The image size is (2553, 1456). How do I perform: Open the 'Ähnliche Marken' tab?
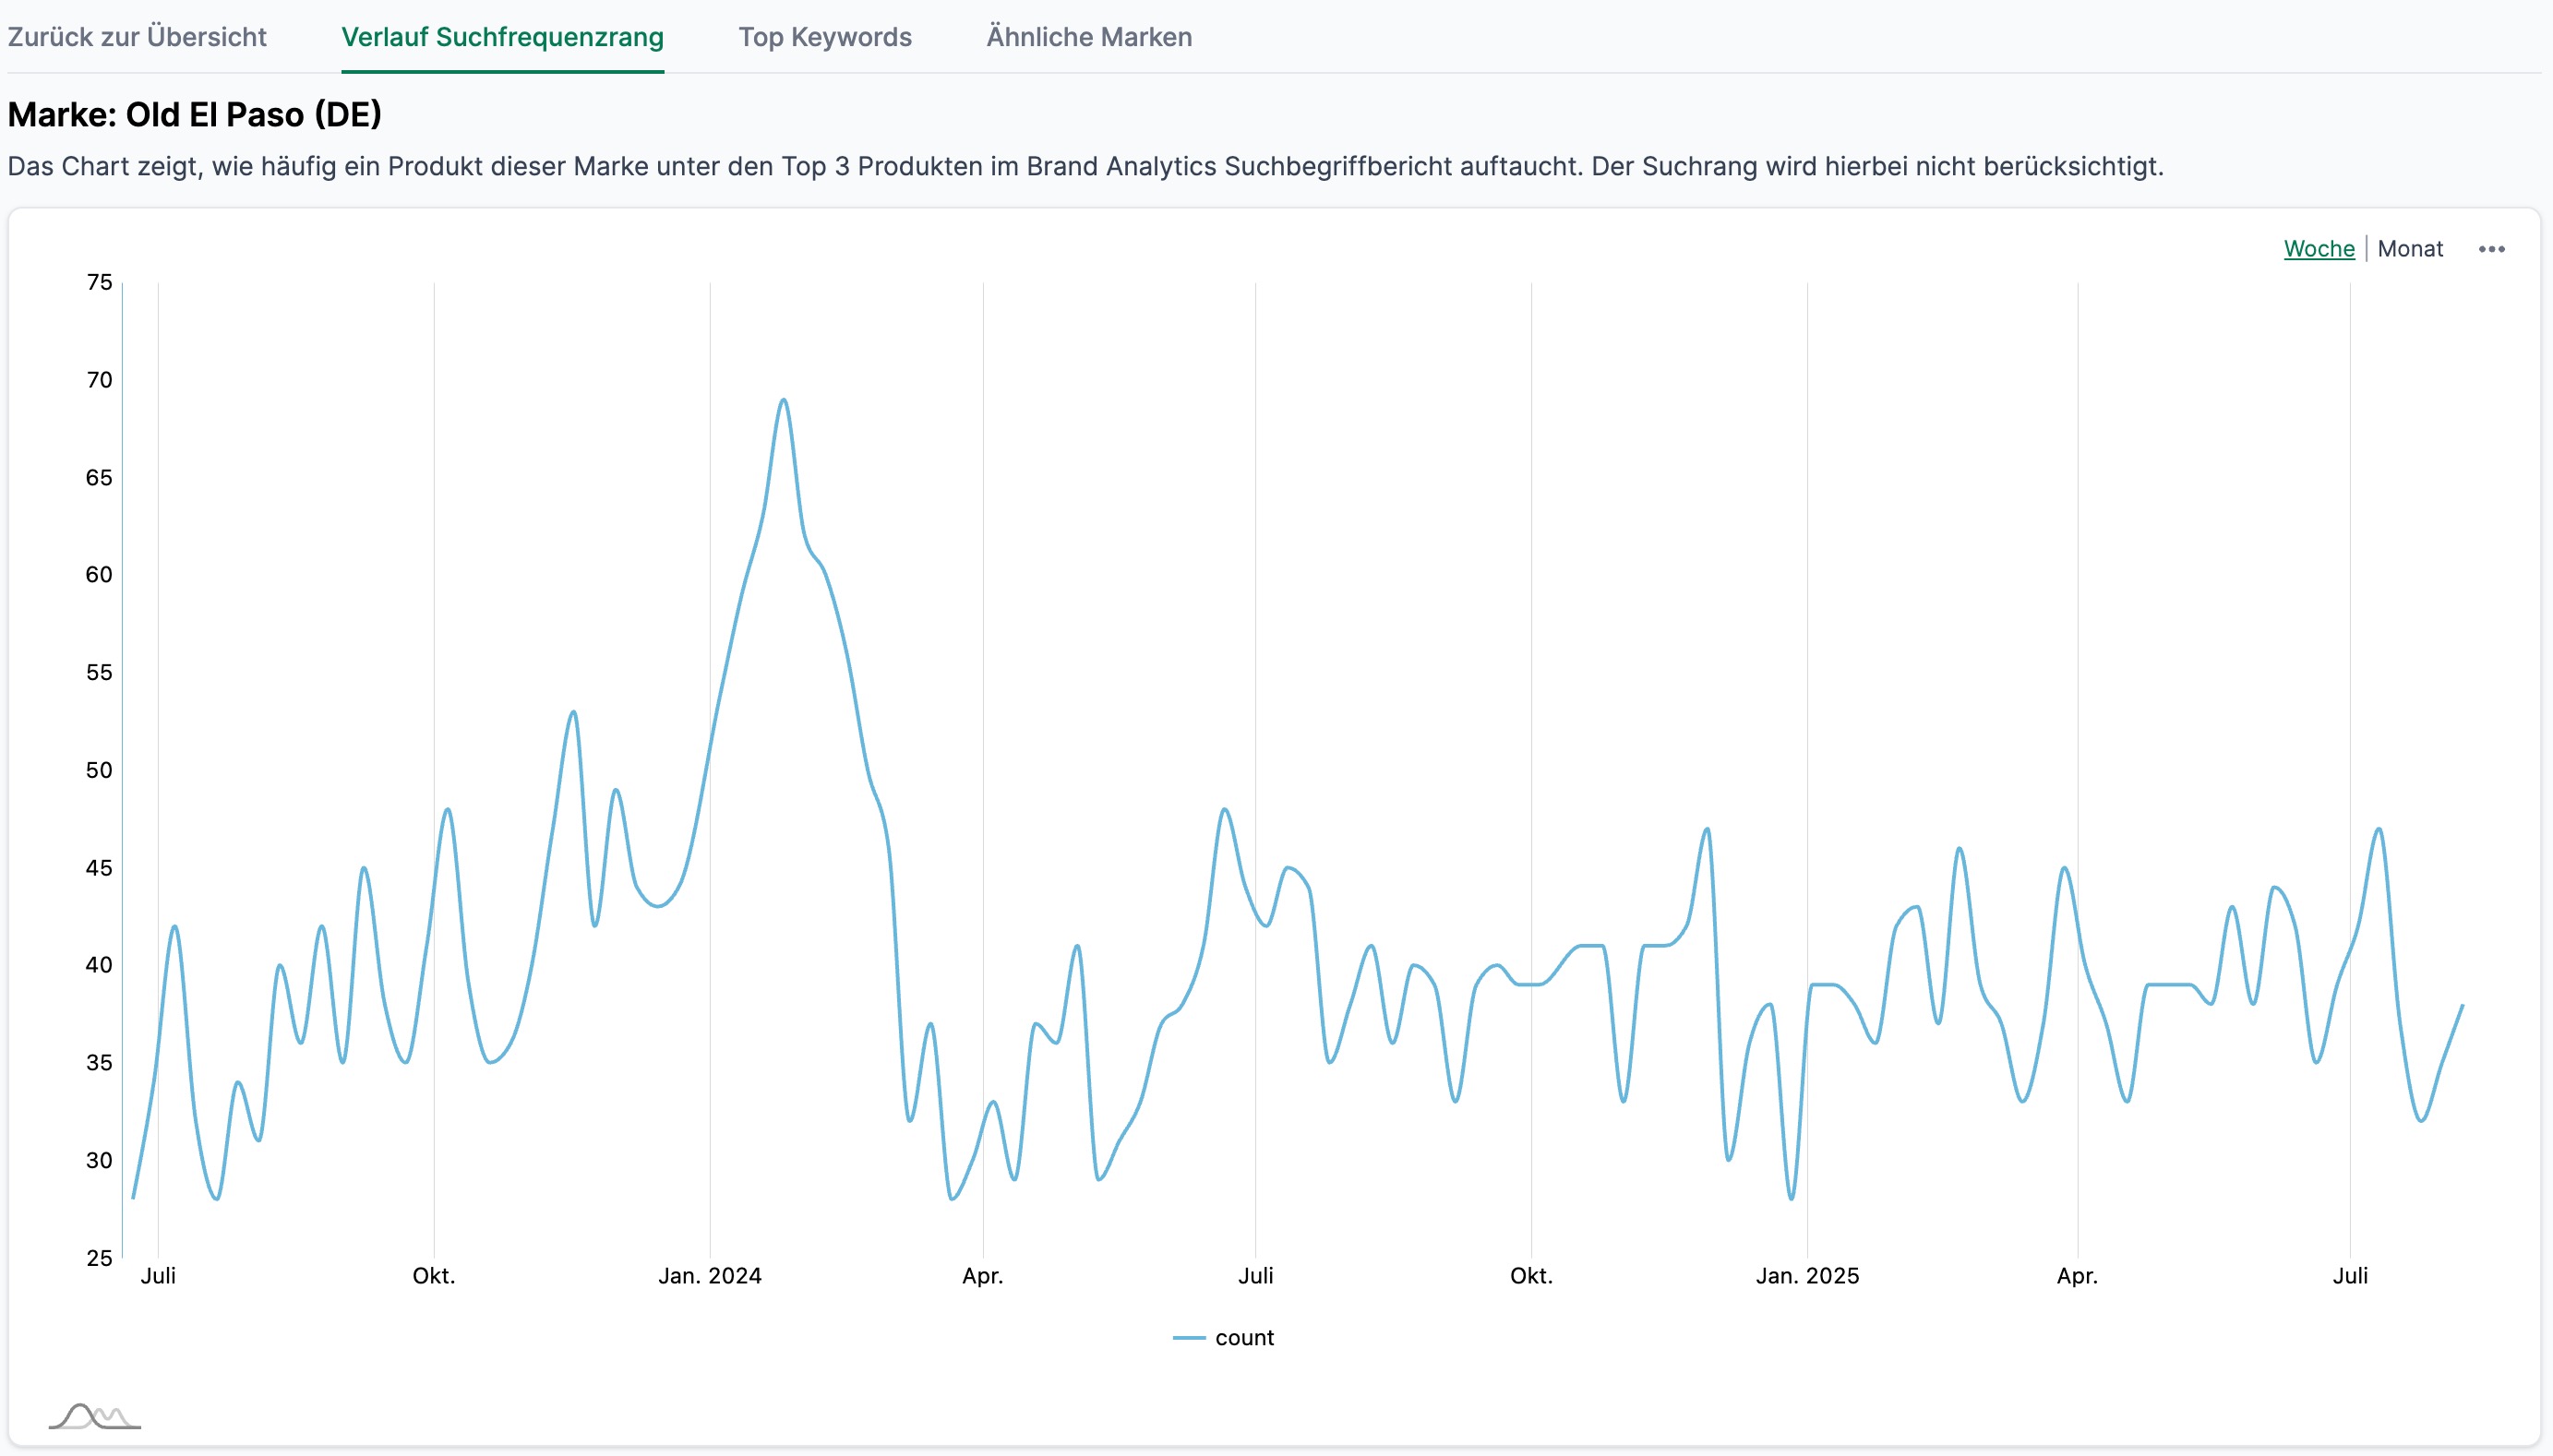1088,37
